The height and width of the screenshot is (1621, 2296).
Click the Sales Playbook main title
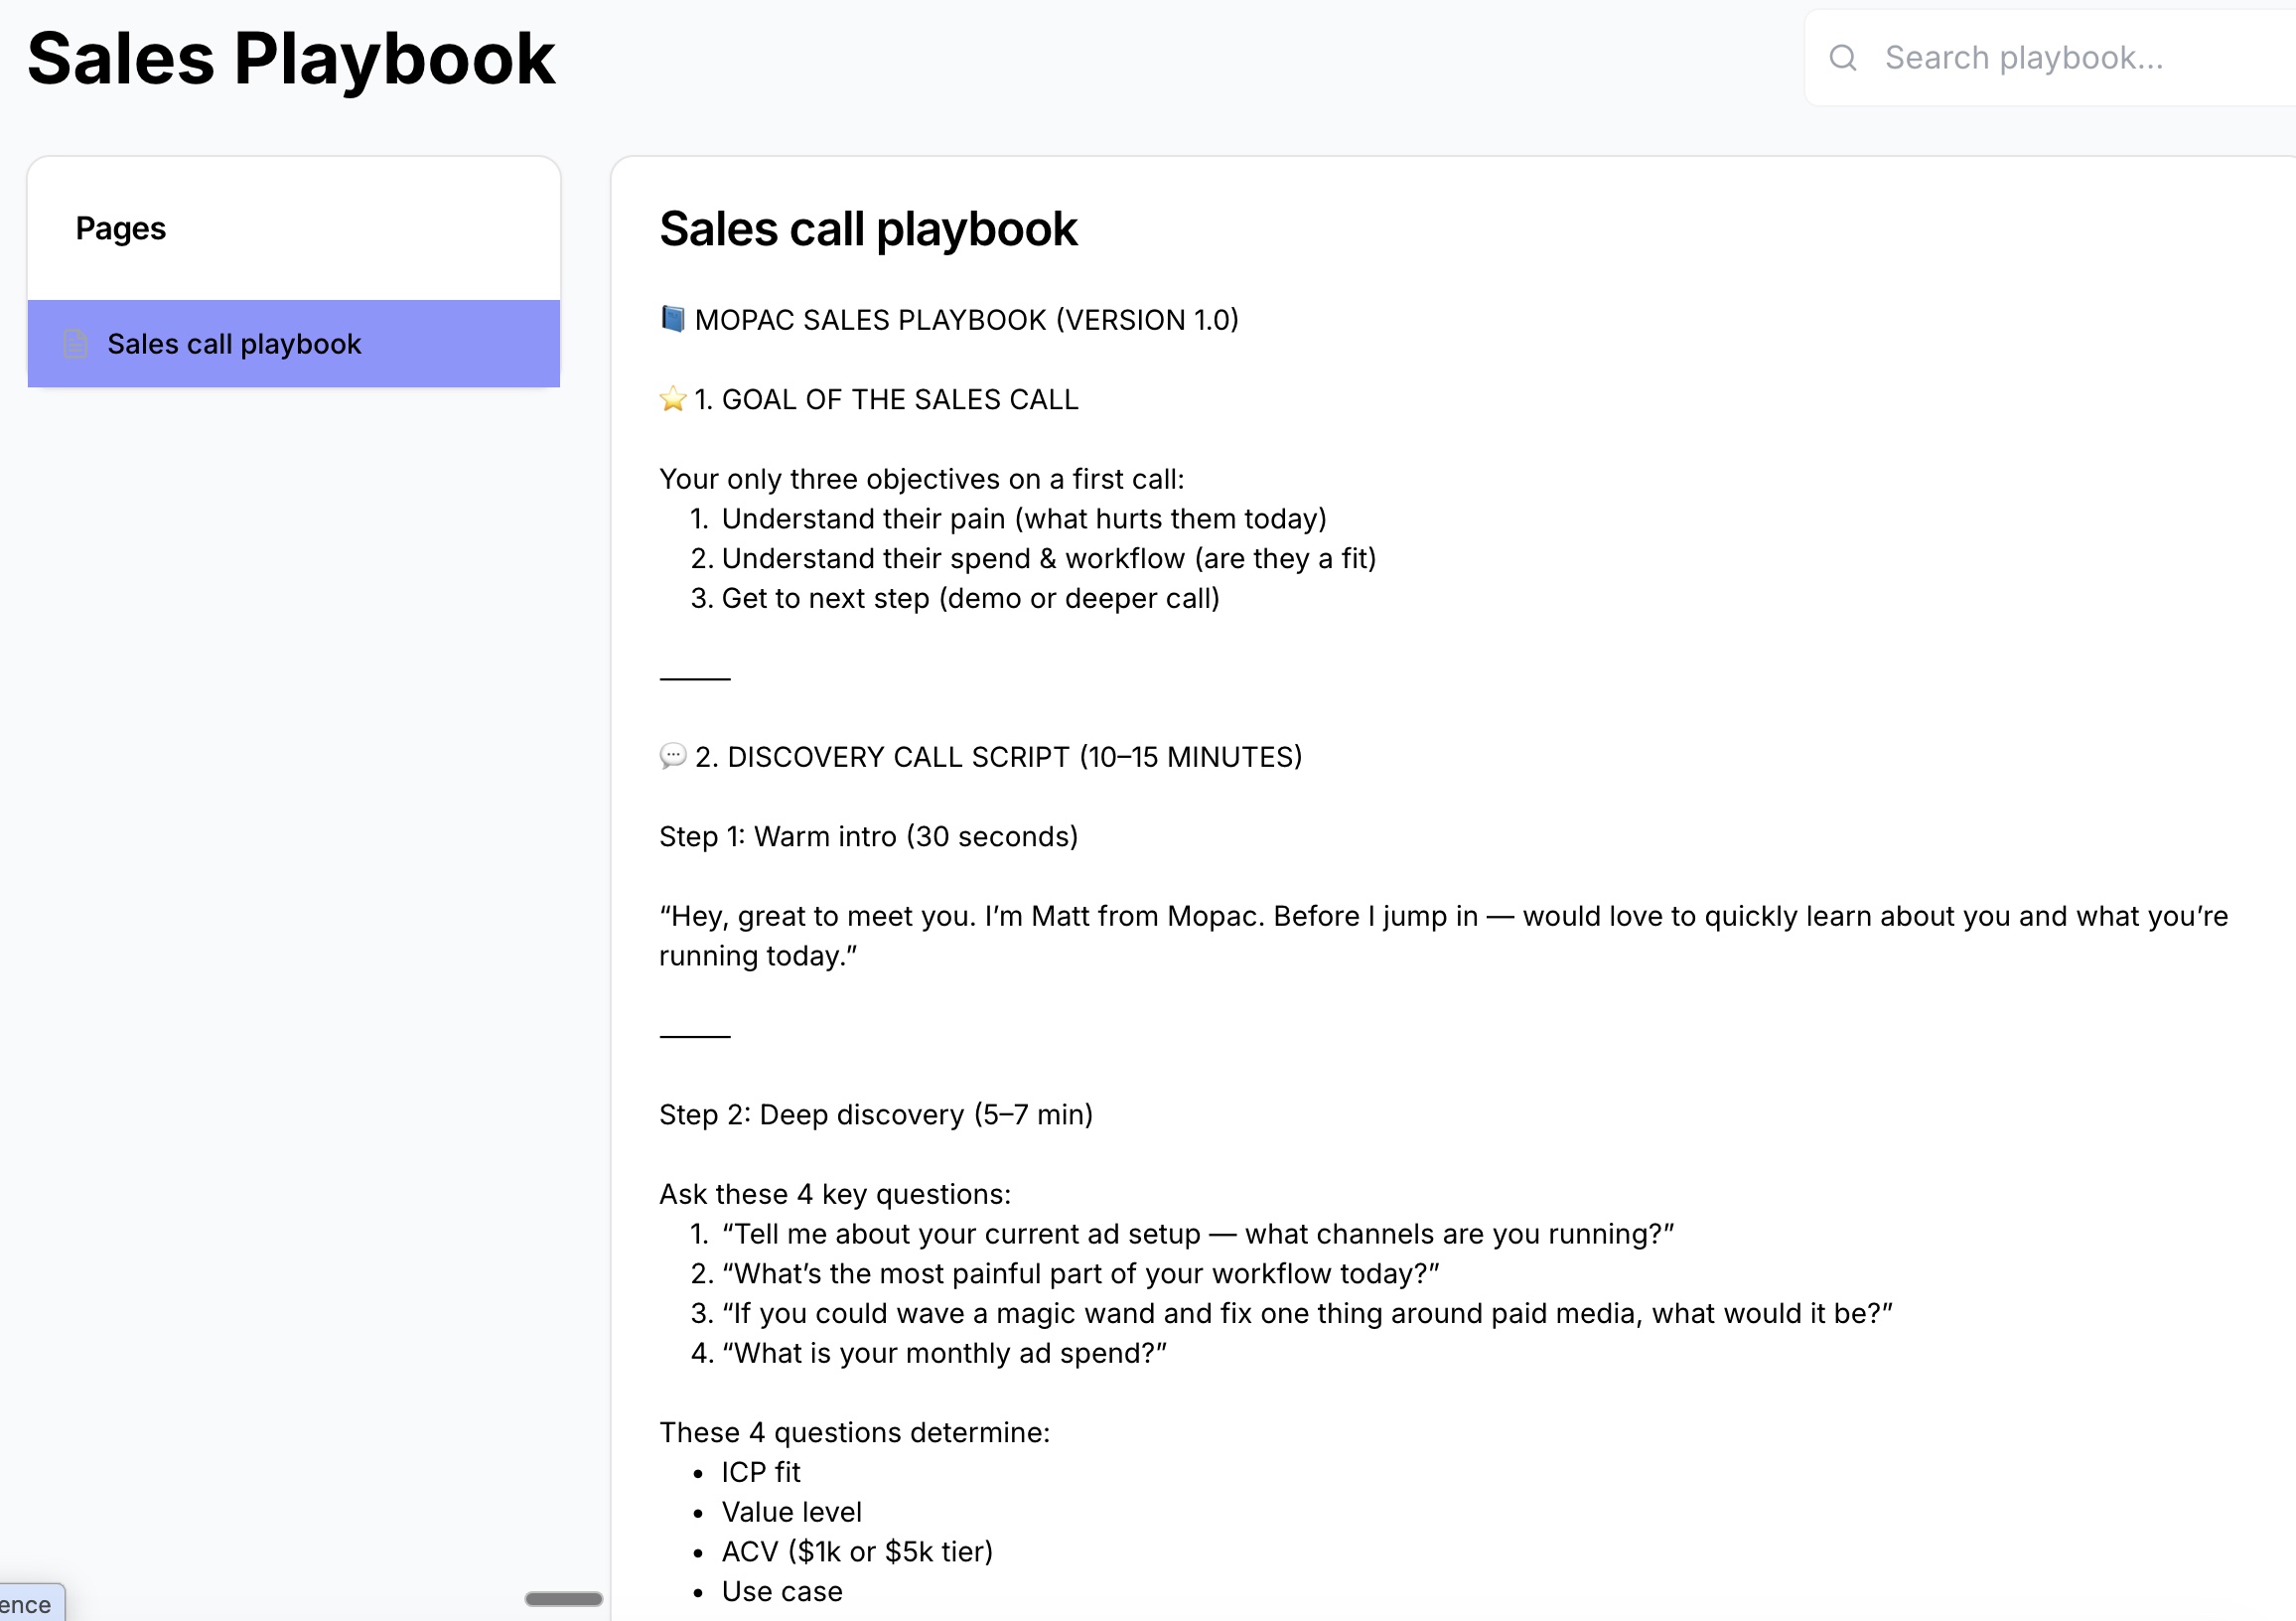[290, 59]
